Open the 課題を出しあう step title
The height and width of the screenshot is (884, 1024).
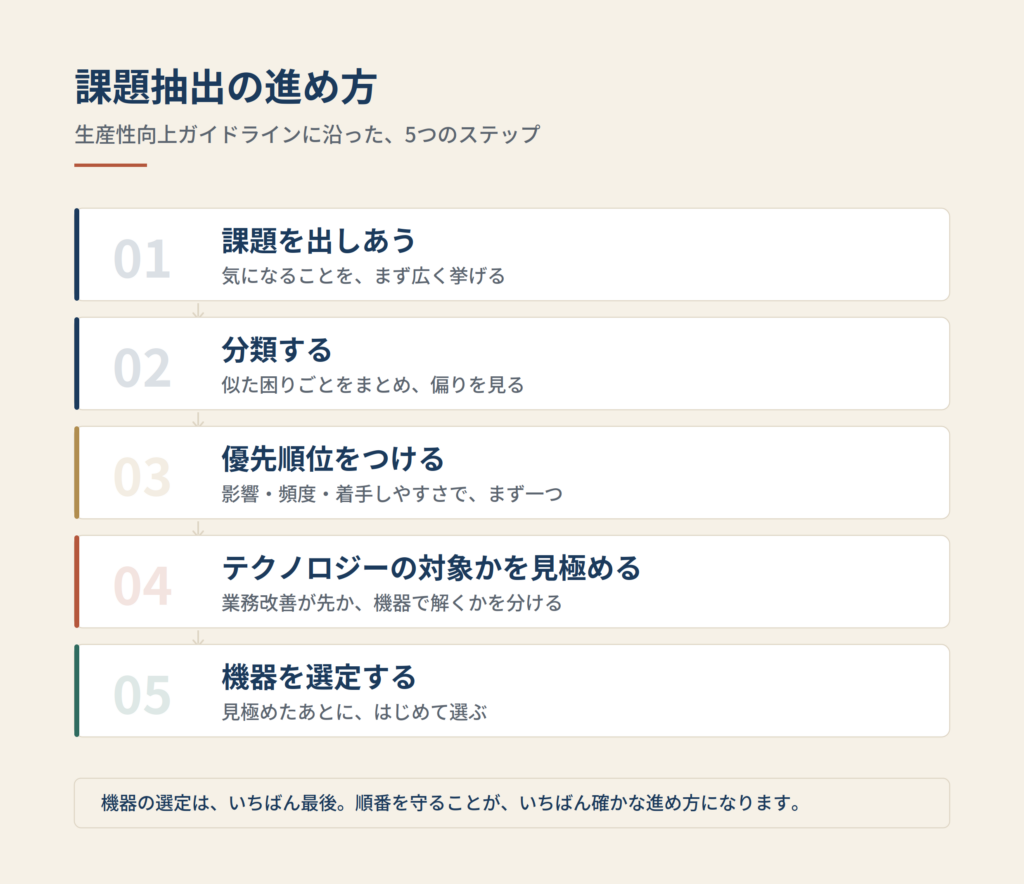tap(319, 240)
